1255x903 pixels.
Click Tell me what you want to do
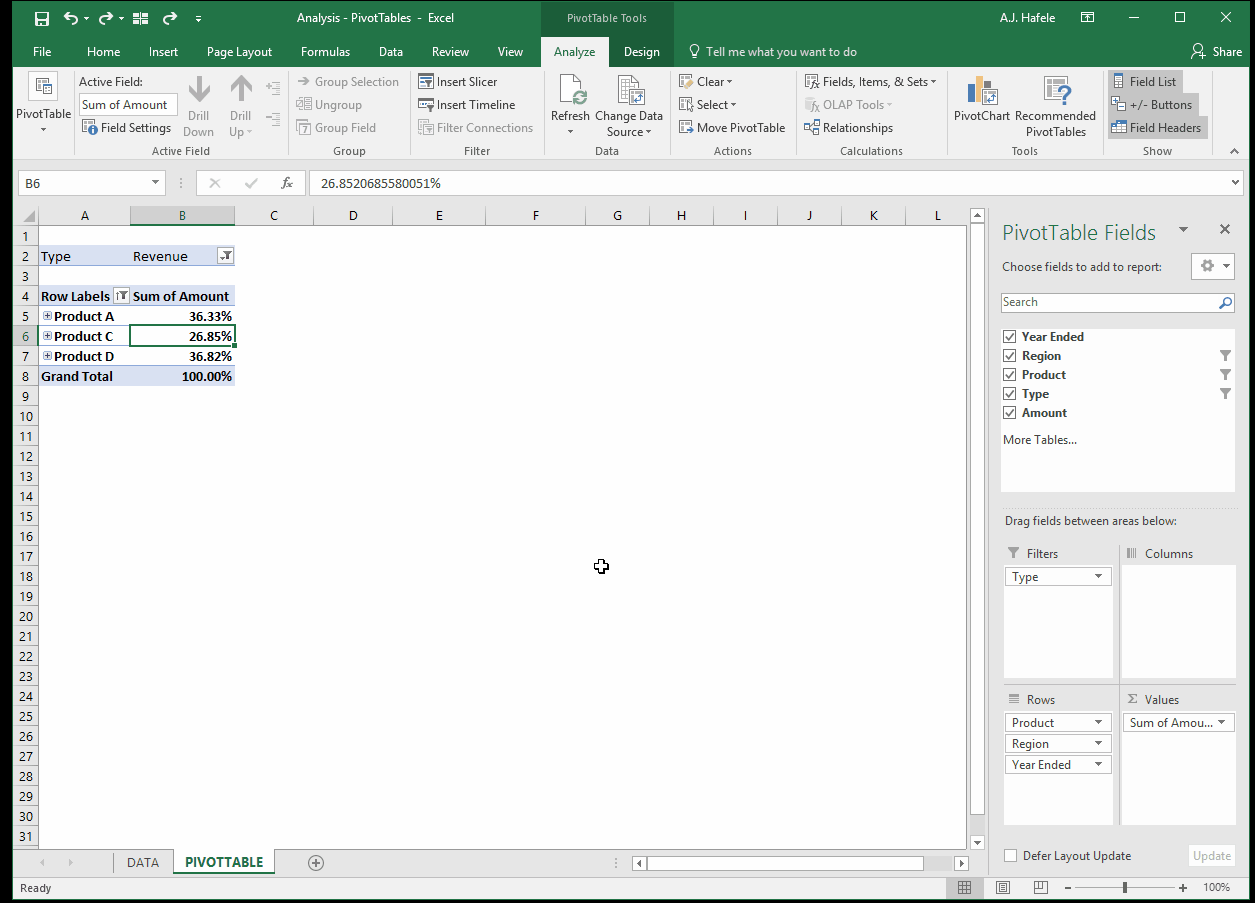coord(771,52)
